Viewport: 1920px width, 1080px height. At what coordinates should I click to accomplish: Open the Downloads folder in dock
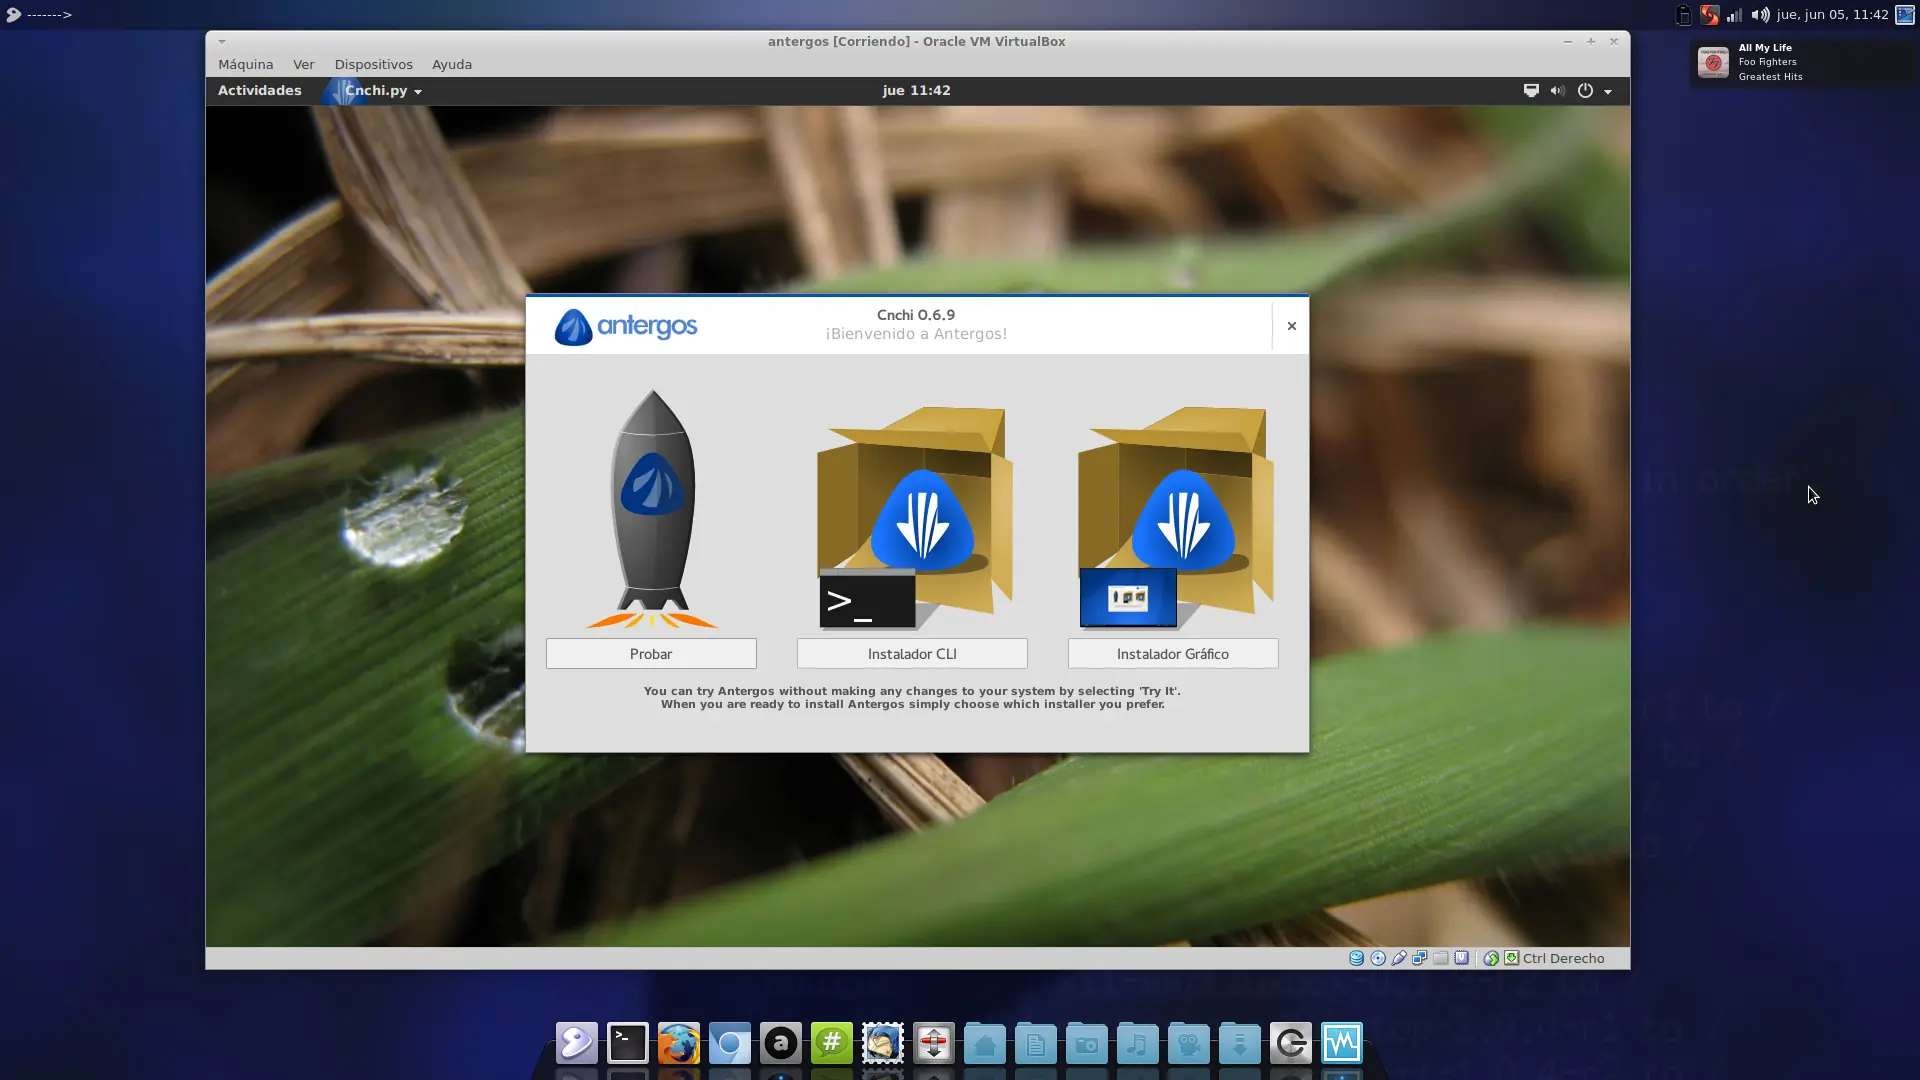pyautogui.click(x=1240, y=1043)
